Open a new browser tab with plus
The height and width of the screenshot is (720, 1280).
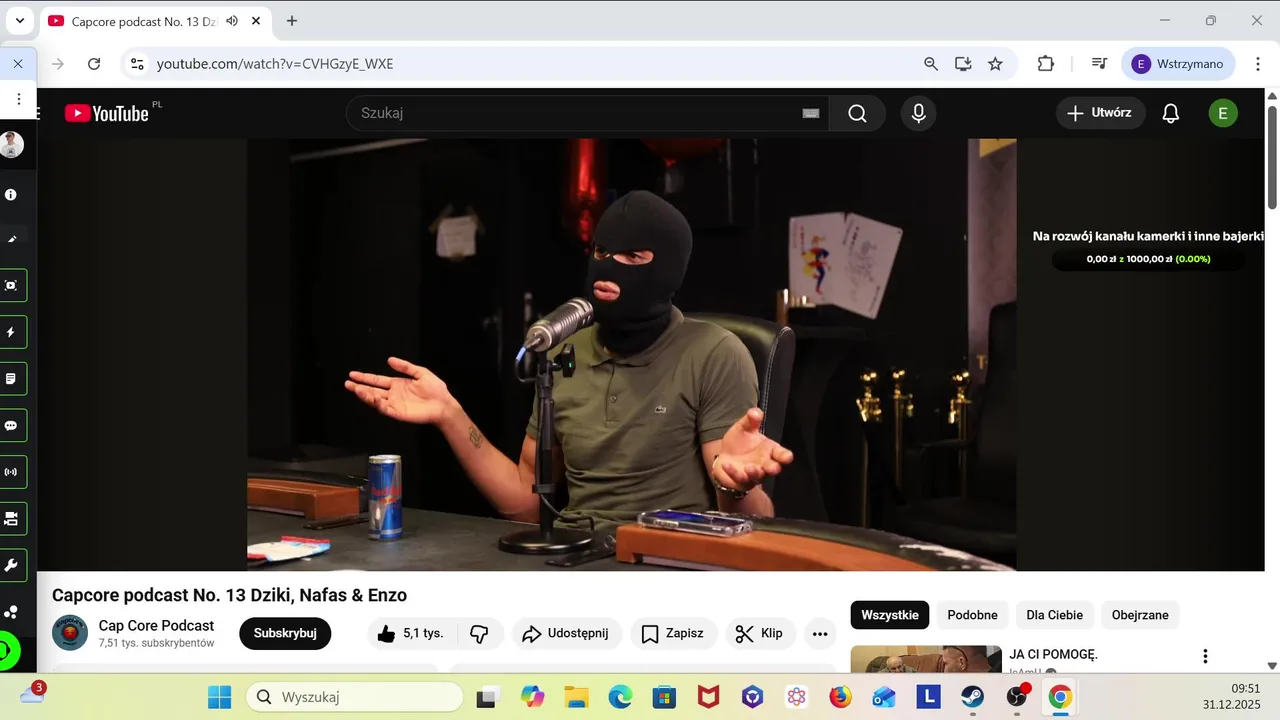(292, 21)
